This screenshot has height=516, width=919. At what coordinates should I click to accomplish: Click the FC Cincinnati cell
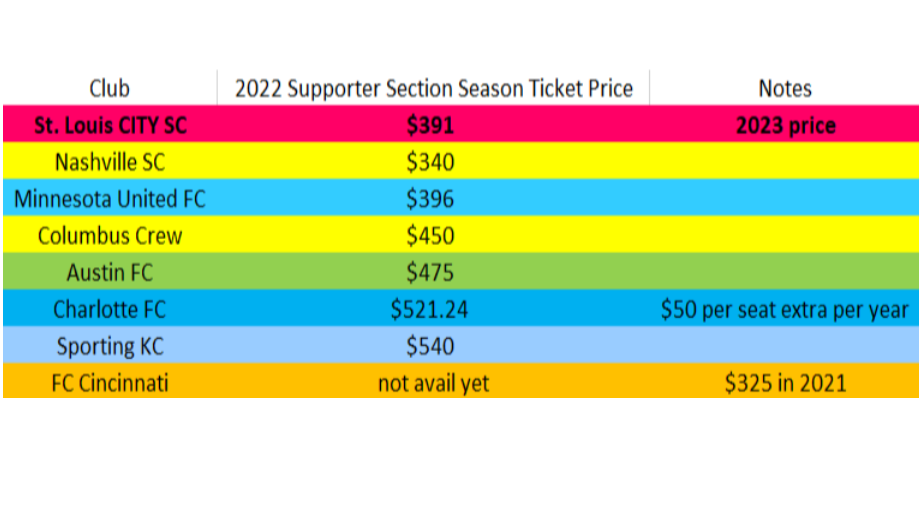(110, 383)
